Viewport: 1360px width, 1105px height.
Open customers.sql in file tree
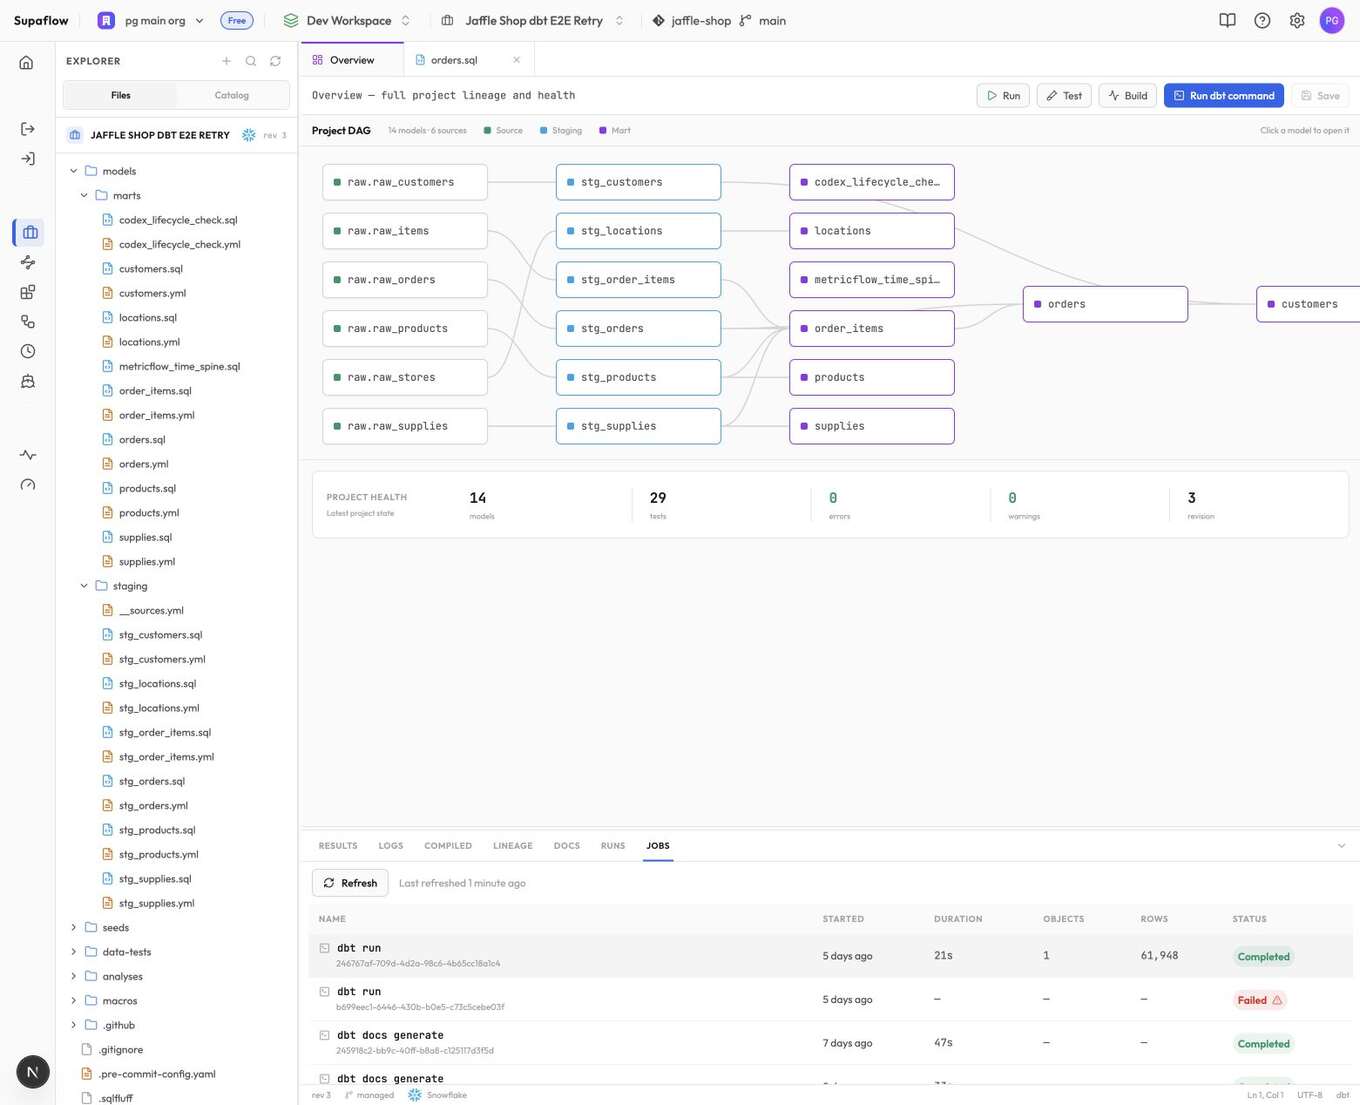[150, 269]
